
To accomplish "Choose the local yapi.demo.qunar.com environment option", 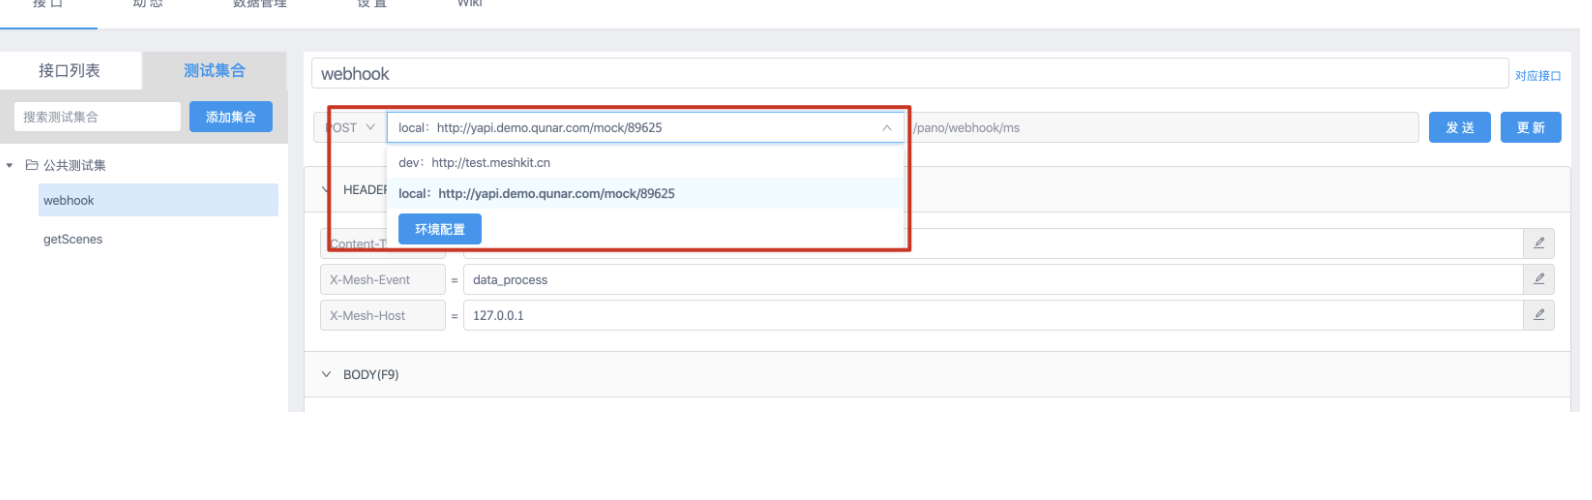I will coord(645,193).
